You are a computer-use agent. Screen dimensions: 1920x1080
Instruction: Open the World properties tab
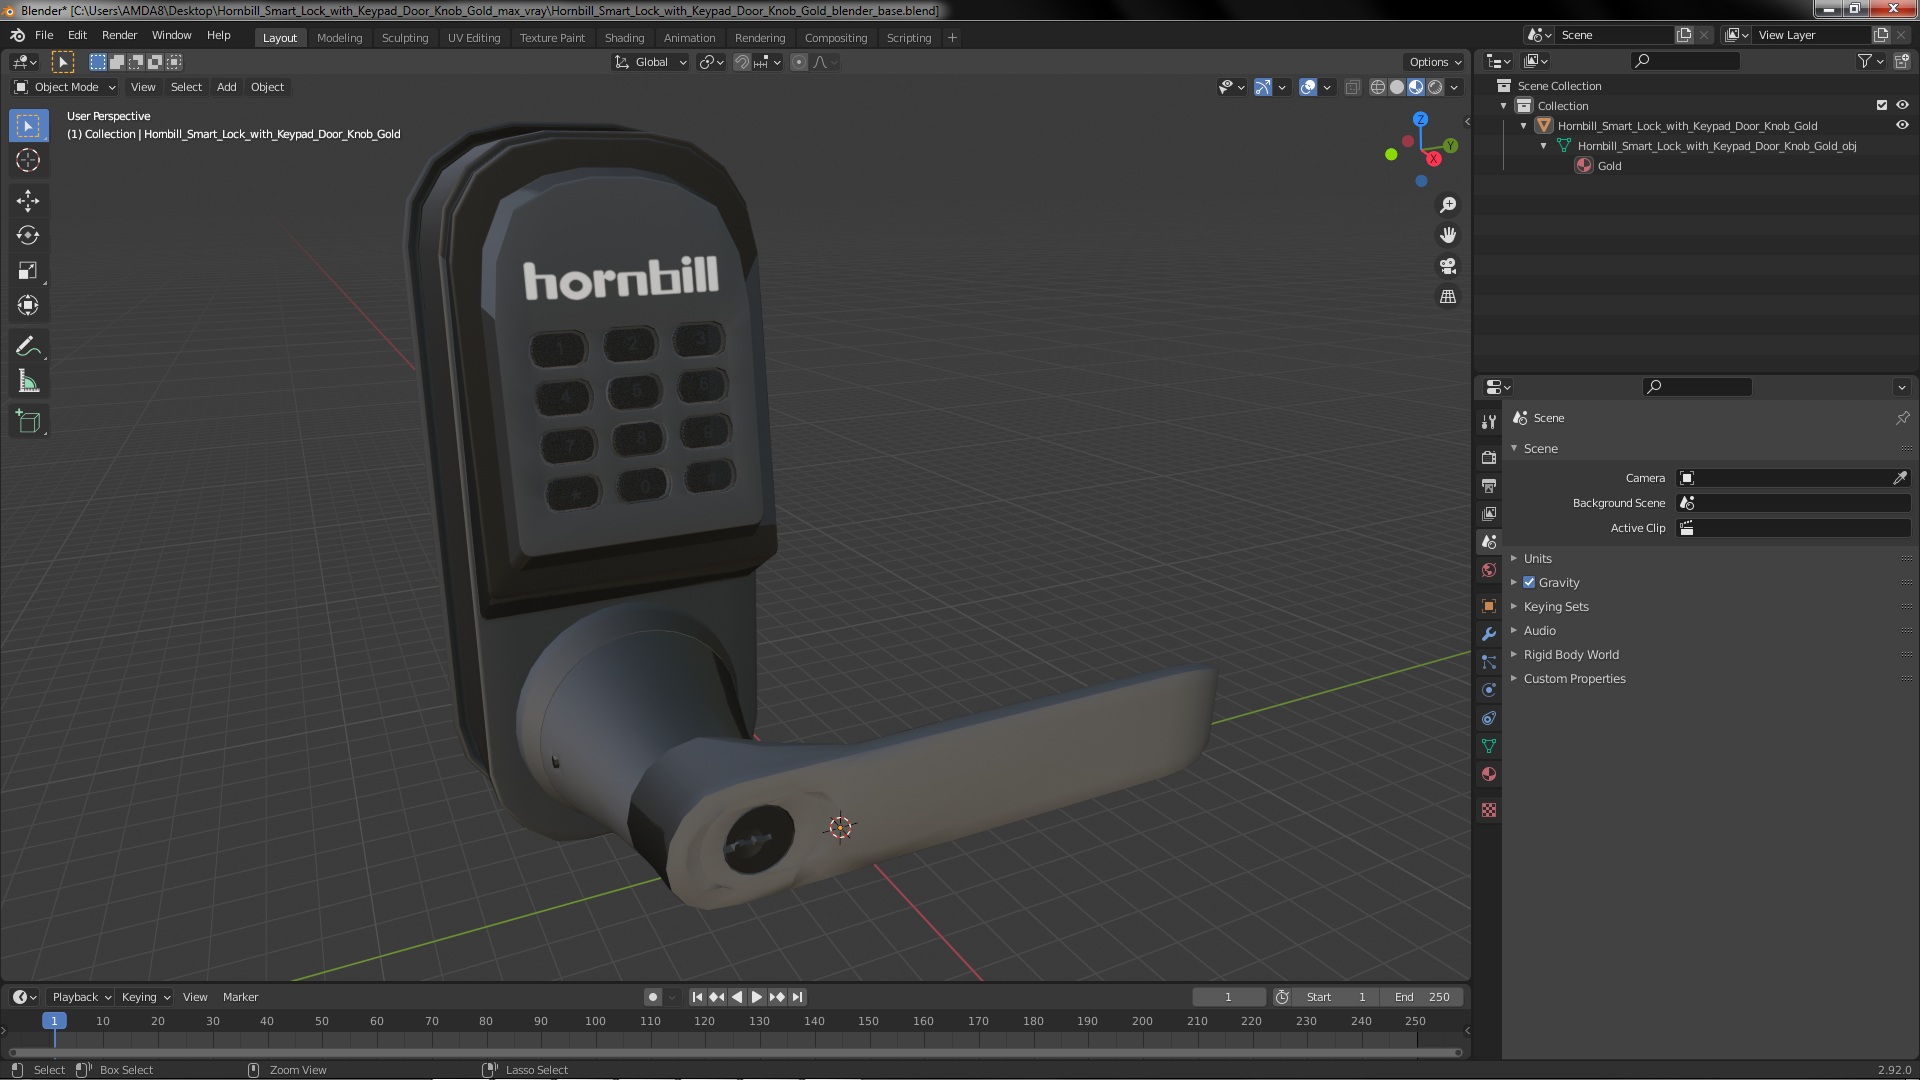[1488, 570]
